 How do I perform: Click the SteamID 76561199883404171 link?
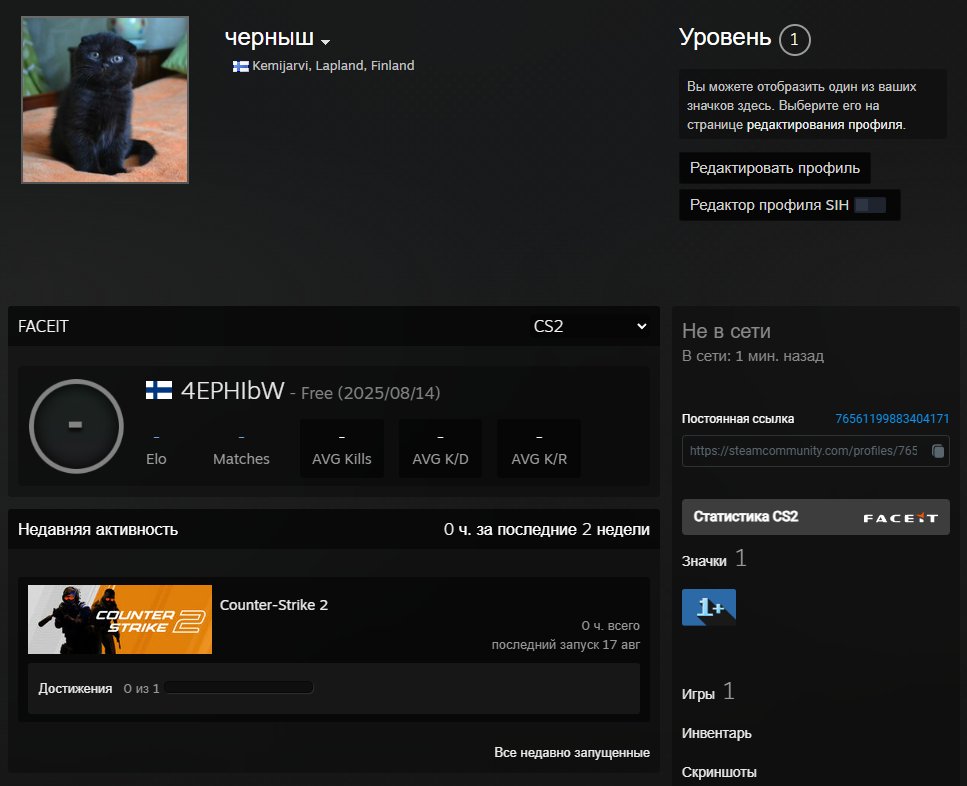[x=892, y=419]
